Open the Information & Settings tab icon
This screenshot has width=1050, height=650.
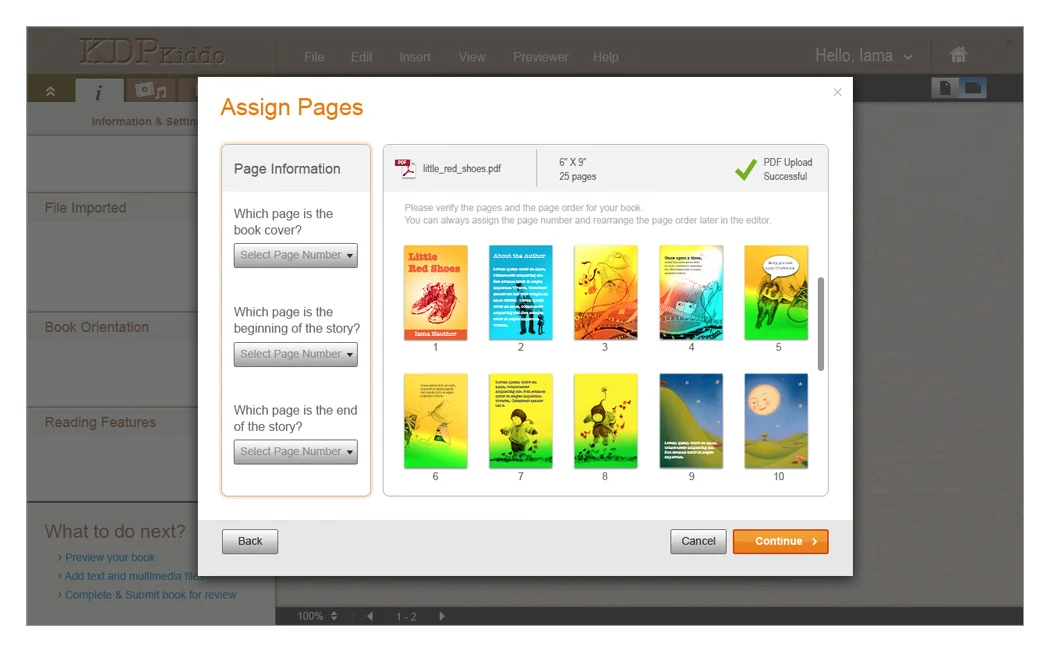click(x=98, y=92)
